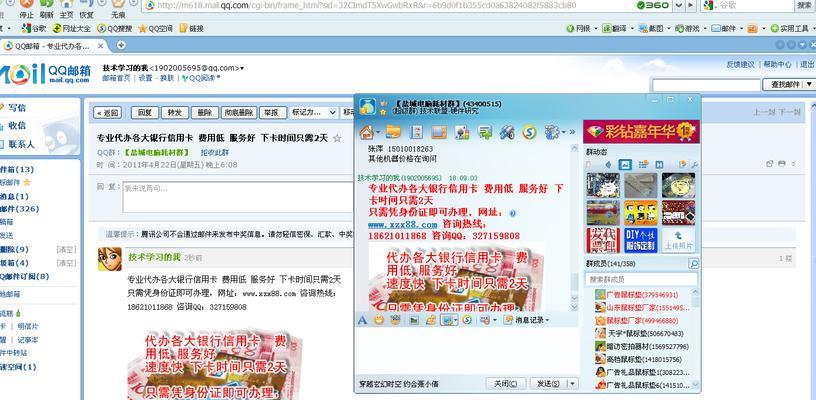Expand screen capture options arrow
The image size is (816, 400).
(456, 320)
